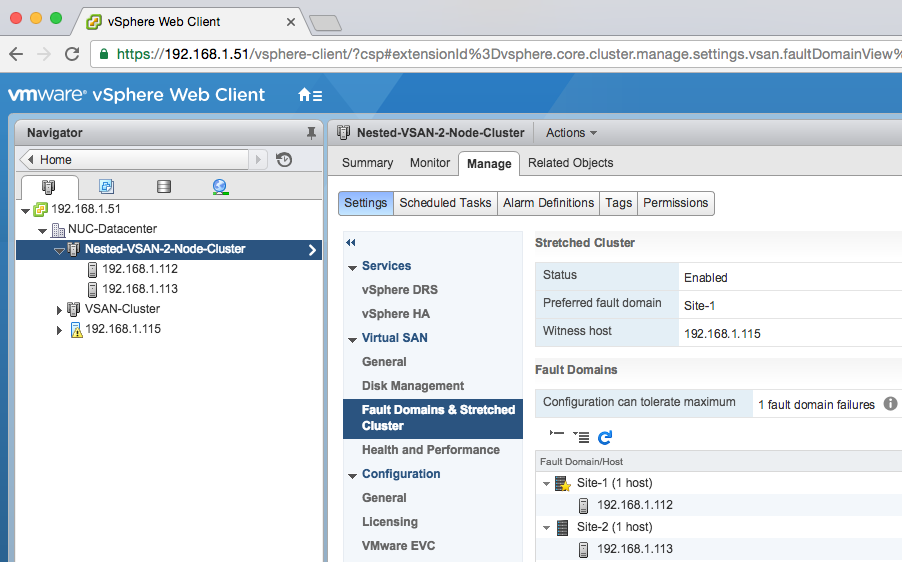Expand the VSAN-Cluster tree node
902x562 pixels.
click(x=59, y=310)
